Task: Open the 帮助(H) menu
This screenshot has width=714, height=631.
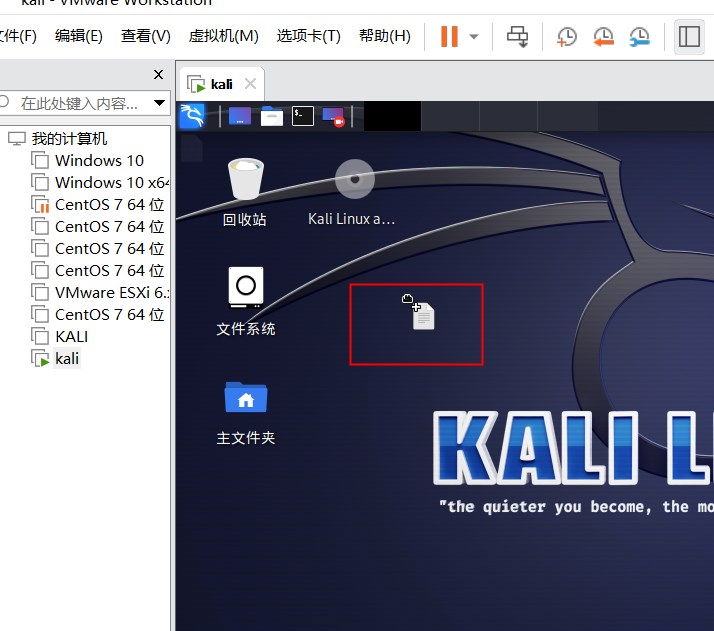Action: [385, 36]
